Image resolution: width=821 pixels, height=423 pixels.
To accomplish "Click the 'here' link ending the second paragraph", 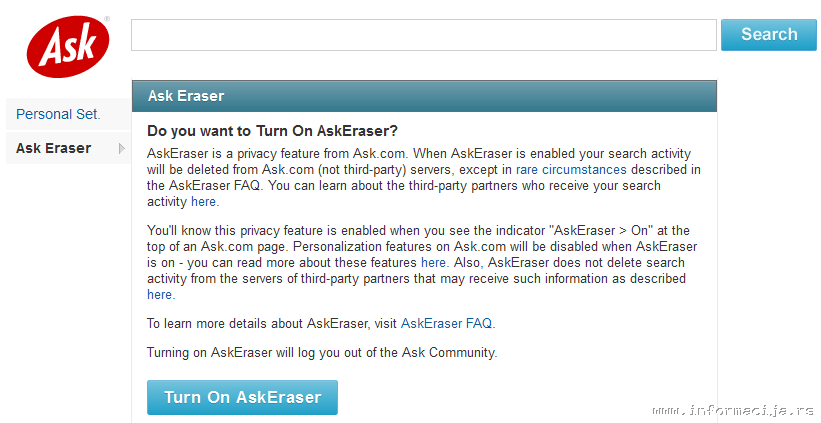I will click(x=159, y=295).
